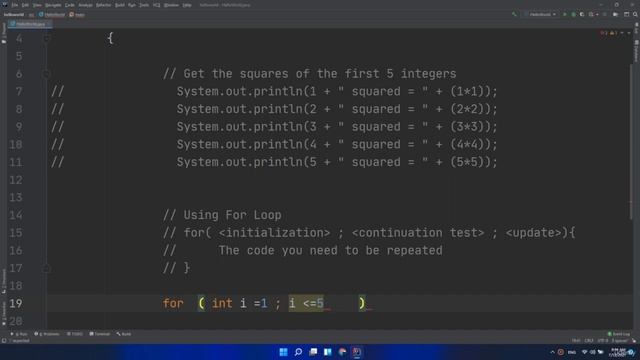Click the helloworld project breadcrumb
640x360 pixels.
13,14
